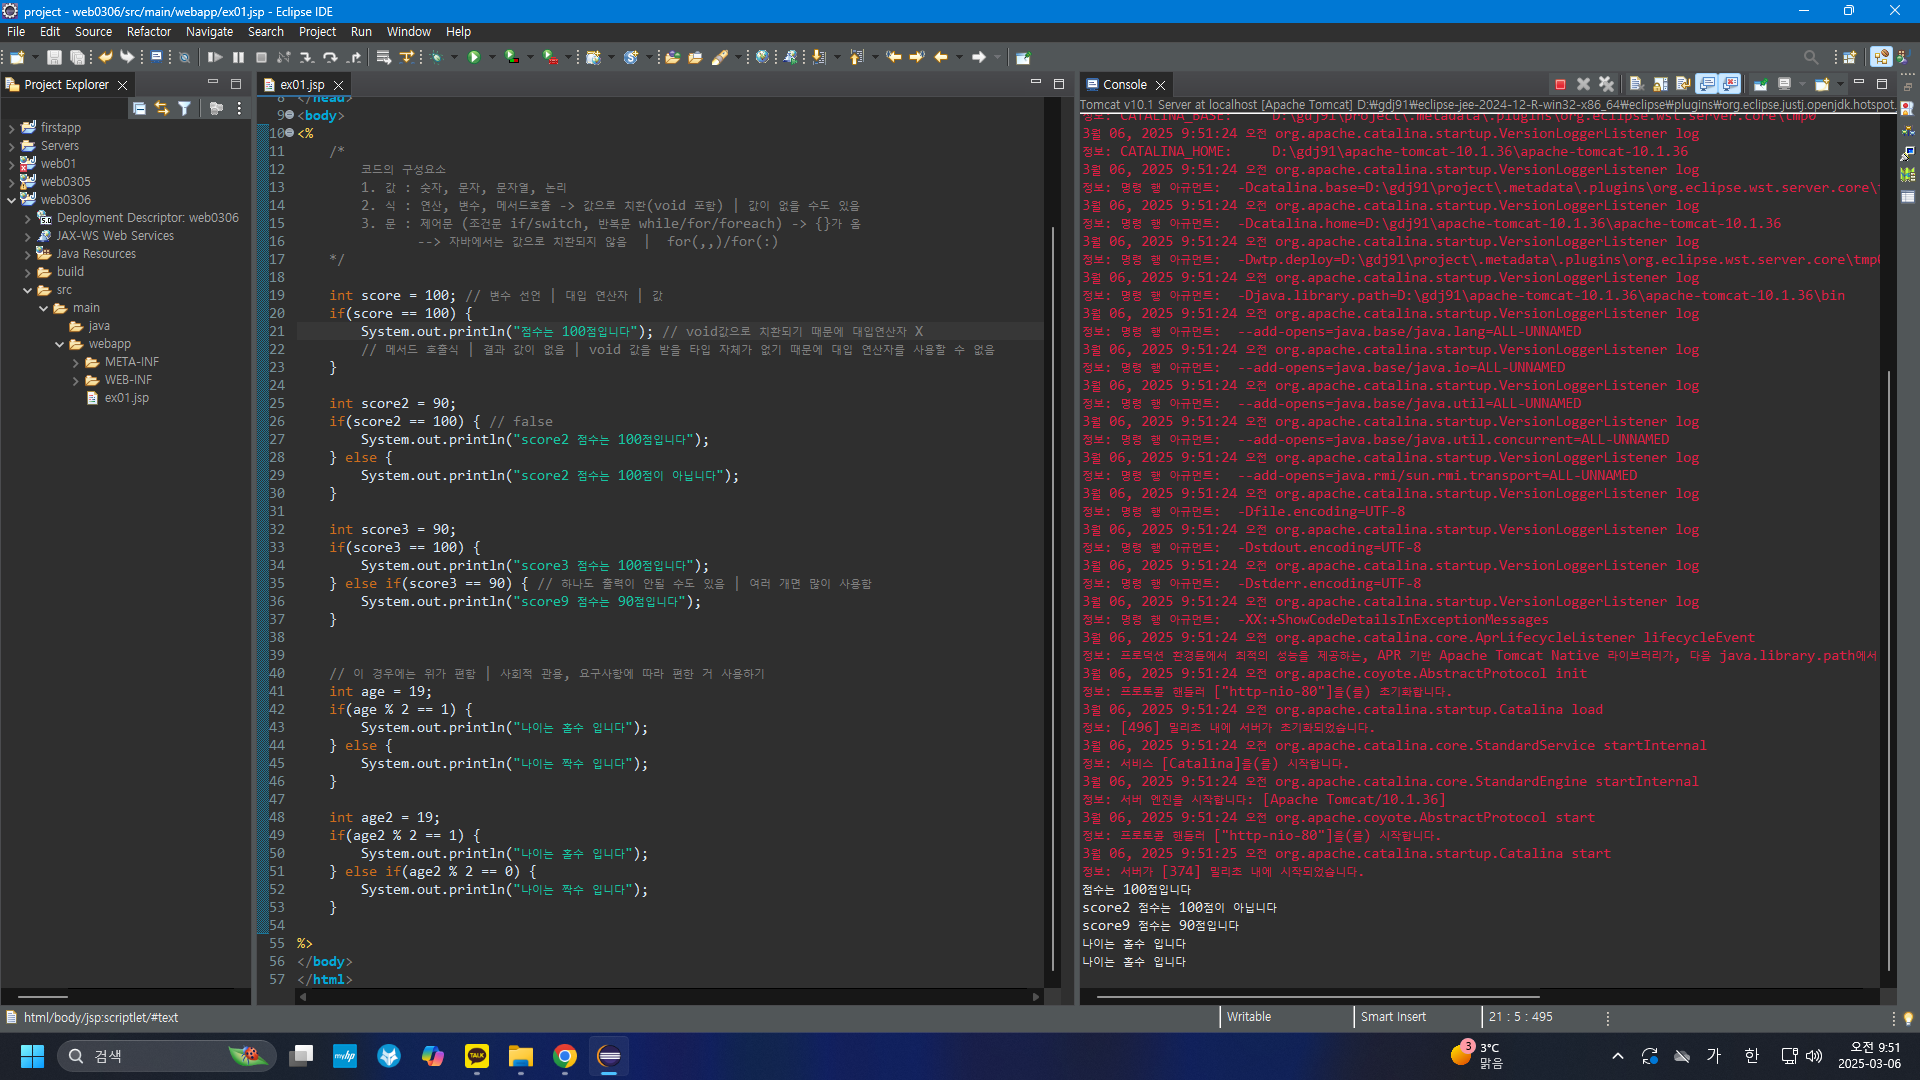The image size is (1920, 1080).
Task: Open the Project Explorer filter icon
Action: (184, 108)
